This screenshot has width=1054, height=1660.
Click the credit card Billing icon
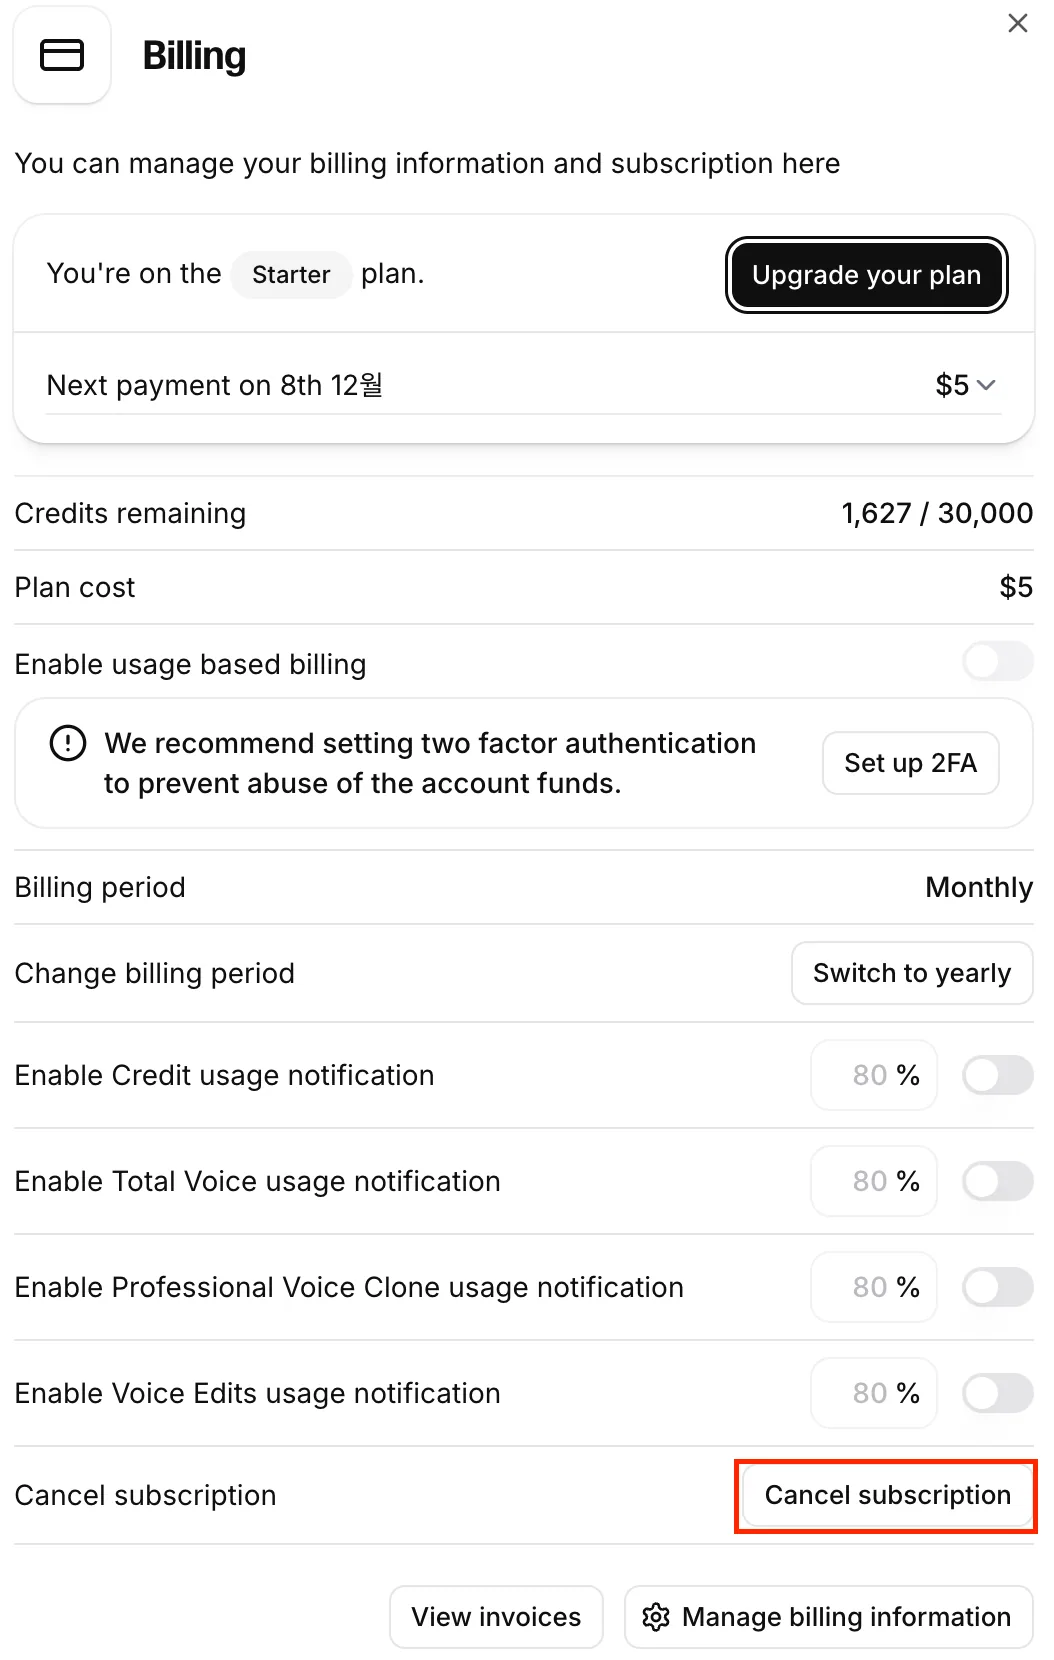coord(62,55)
